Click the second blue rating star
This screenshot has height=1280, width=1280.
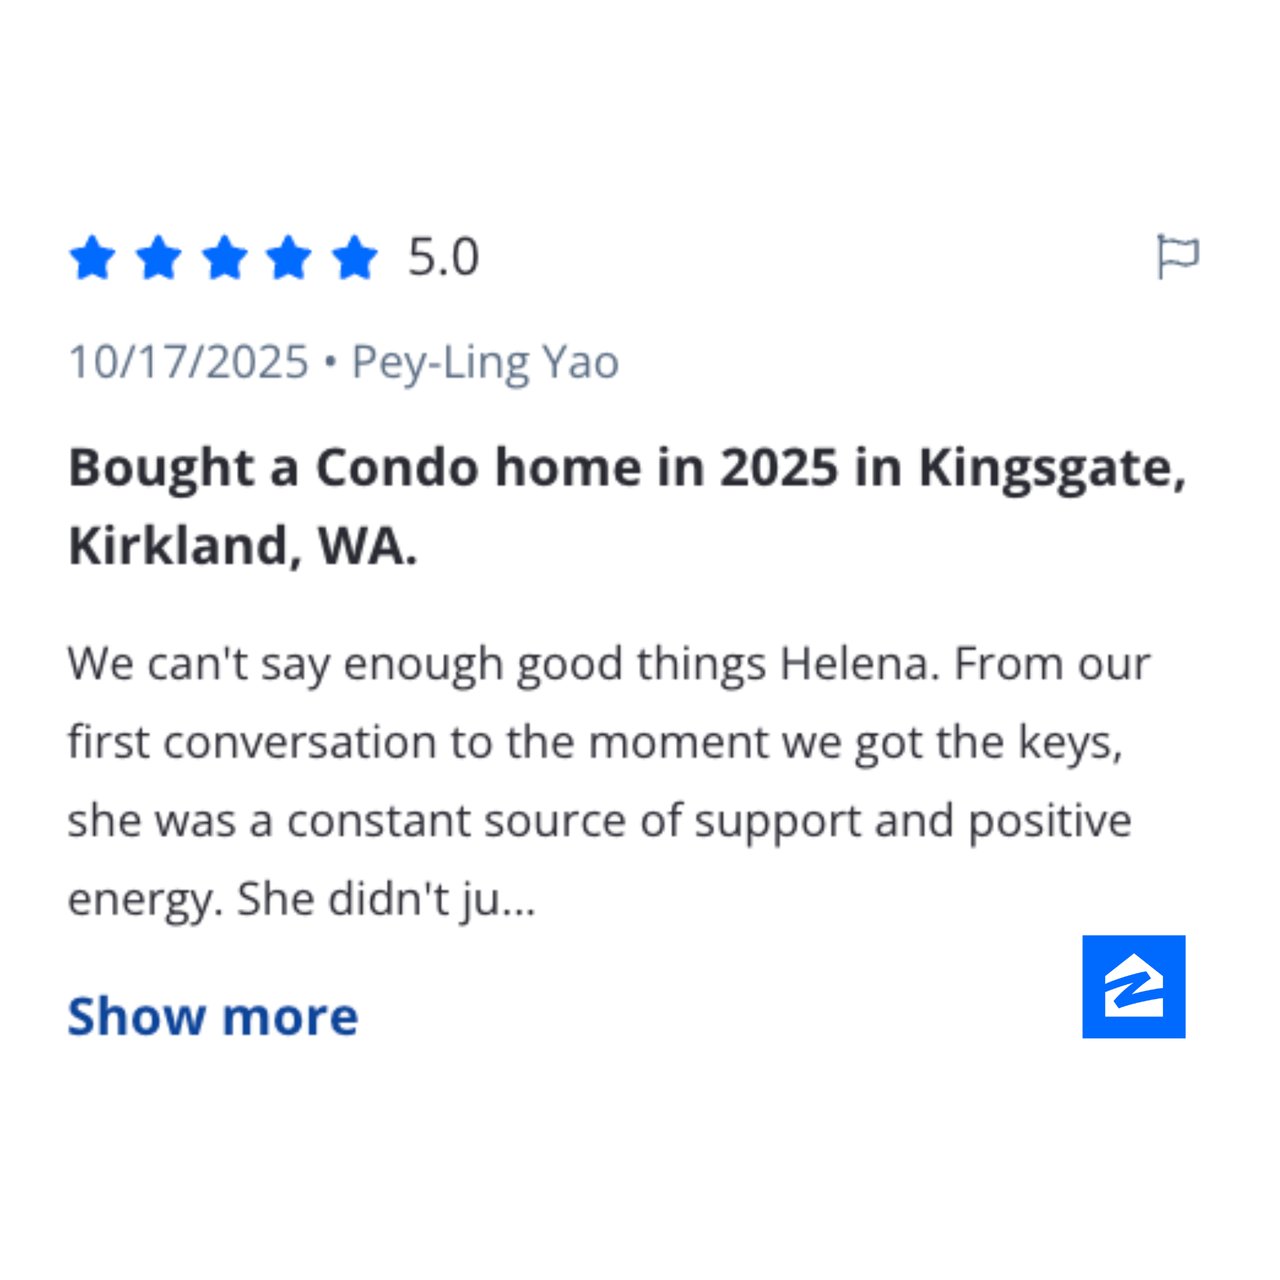tap(158, 258)
